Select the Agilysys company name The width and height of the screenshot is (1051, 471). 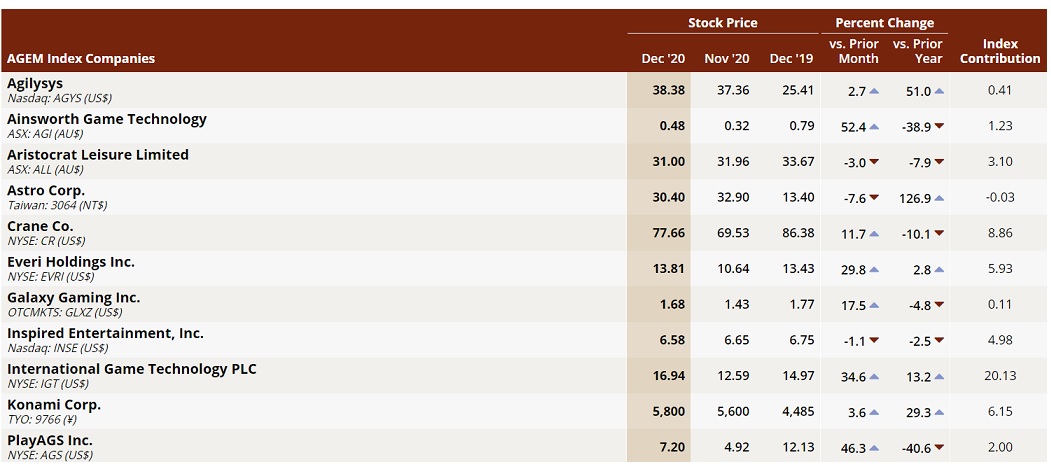tap(35, 84)
